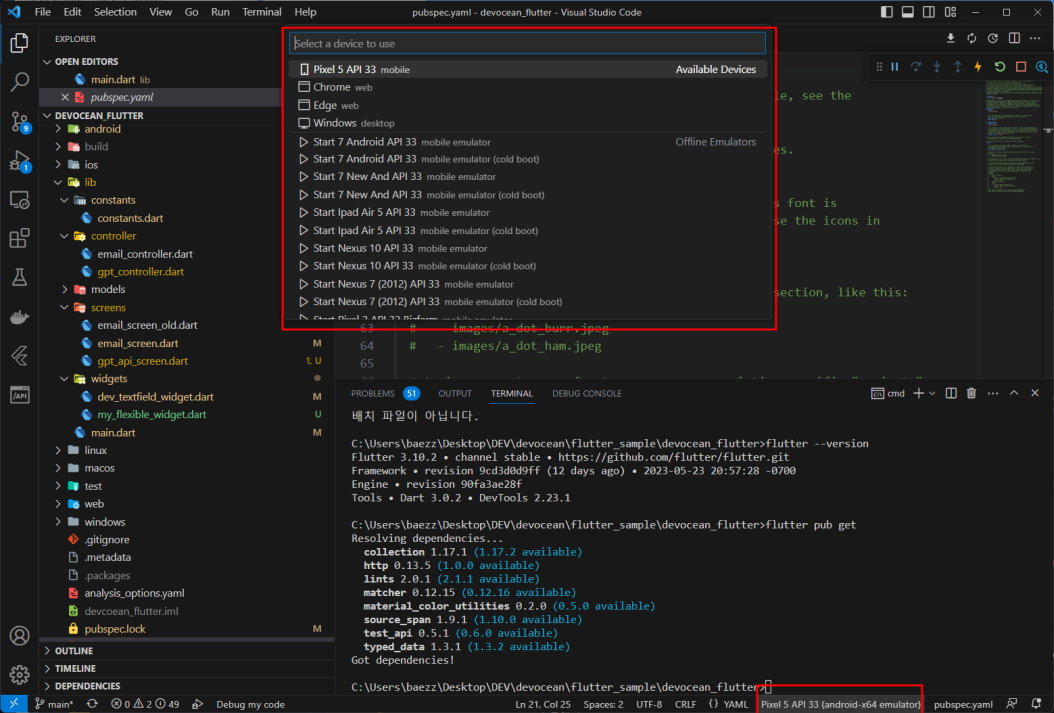
Task: Toggle the primary sidebar layout icon
Action: (887, 12)
